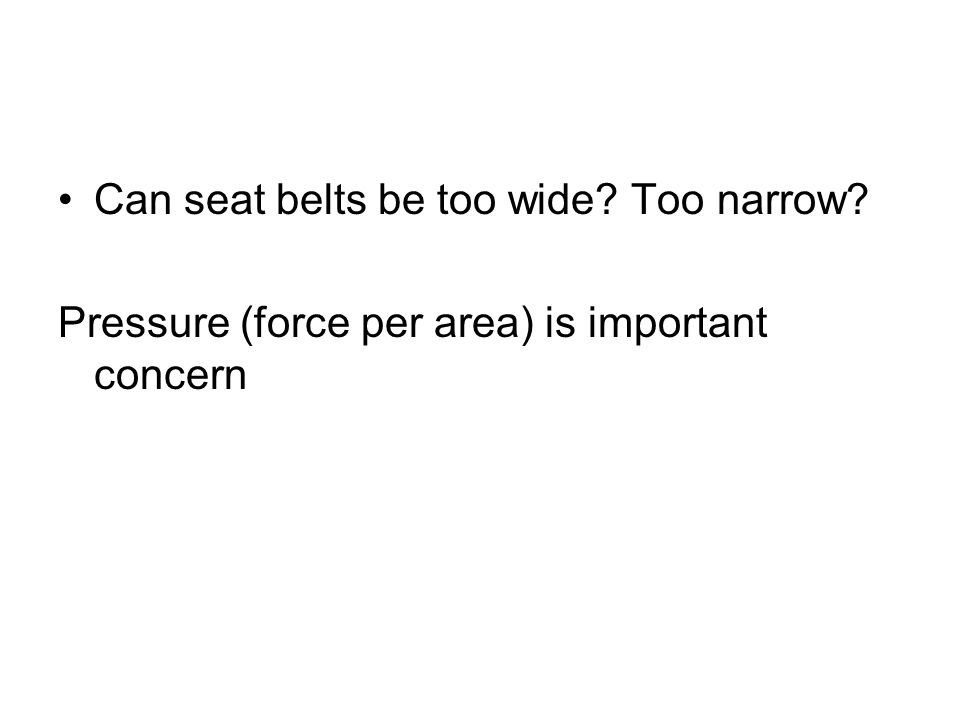This screenshot has width=960, height=720.
Task: Click the word 'area)' closing the parentheses
Action: coord(484,323)
